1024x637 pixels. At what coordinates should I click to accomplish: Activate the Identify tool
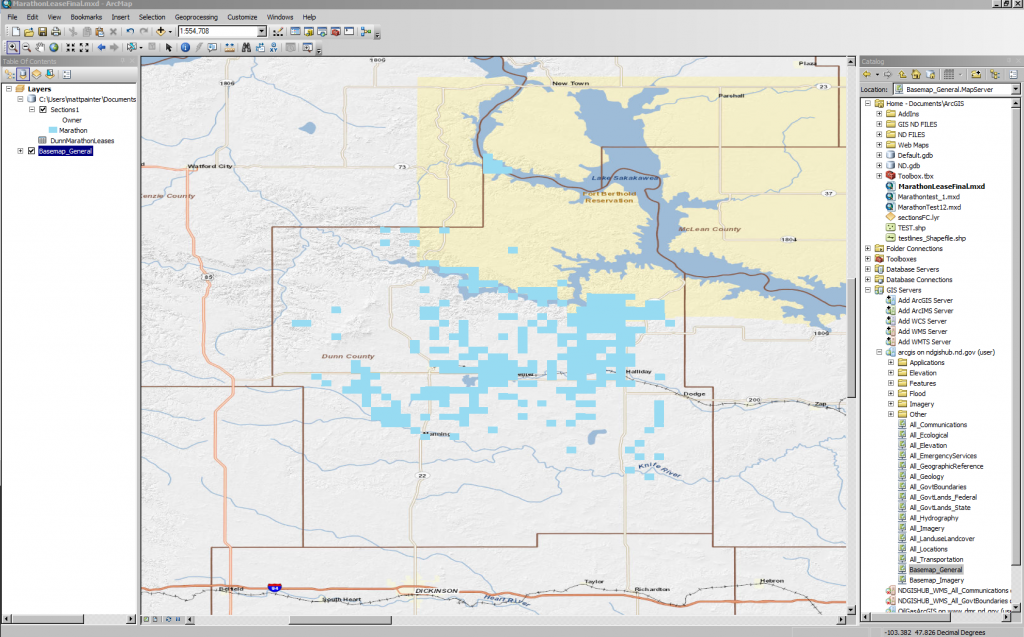185,47
